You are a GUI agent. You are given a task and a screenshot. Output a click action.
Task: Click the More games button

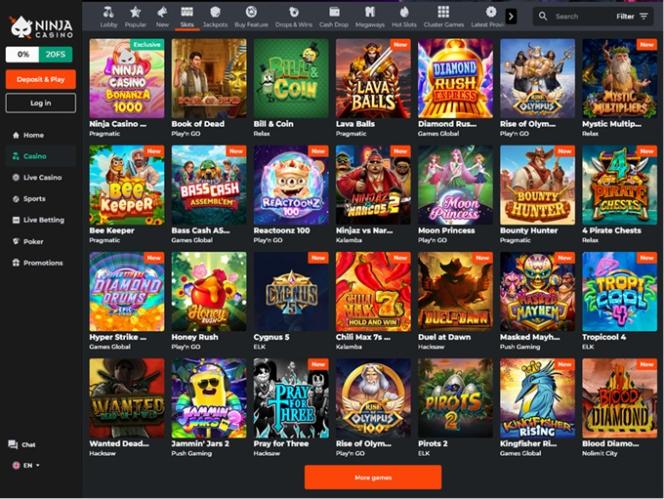[373, 477]
